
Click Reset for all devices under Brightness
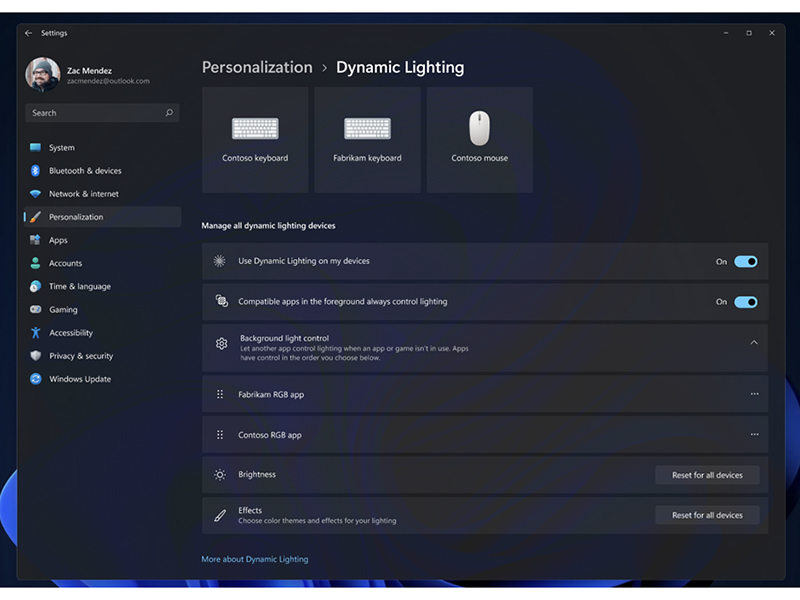tap(707, 474)
